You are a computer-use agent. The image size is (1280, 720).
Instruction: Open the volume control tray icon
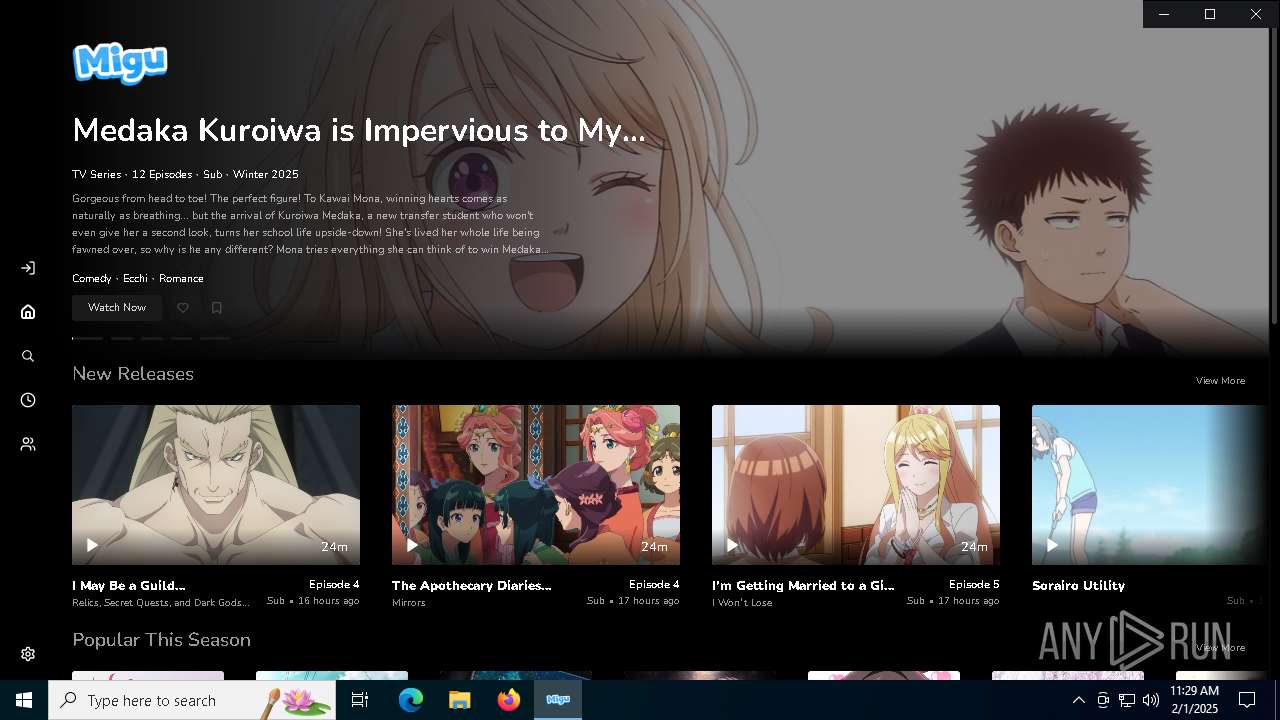1151,700
